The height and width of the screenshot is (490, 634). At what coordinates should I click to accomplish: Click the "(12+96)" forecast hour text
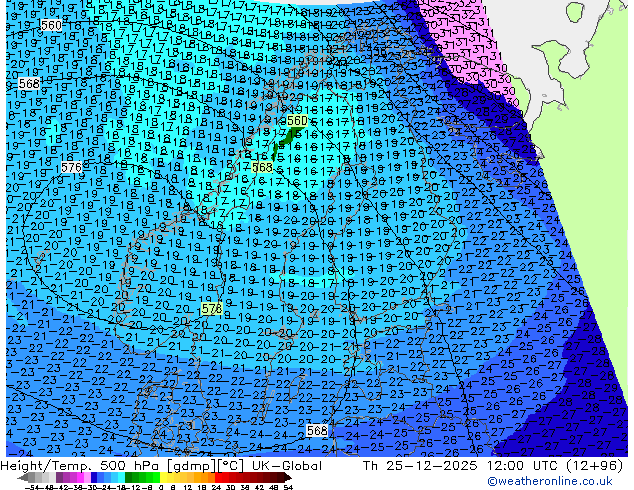(x=594, y=466)
